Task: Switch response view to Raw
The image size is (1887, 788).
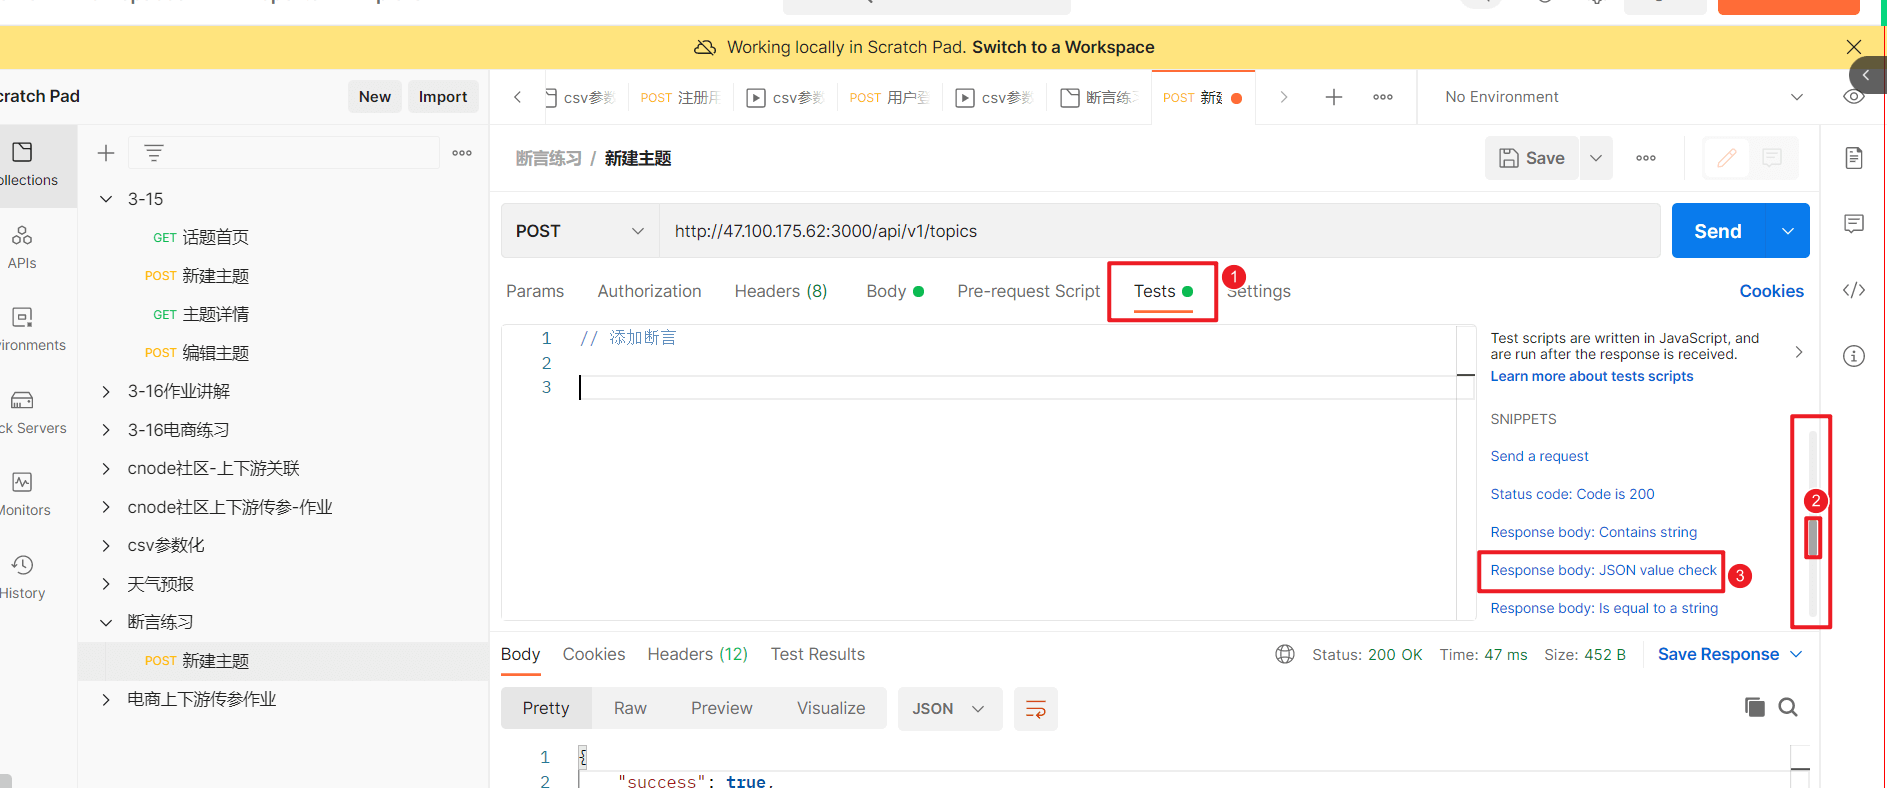Action: [630, 709]
